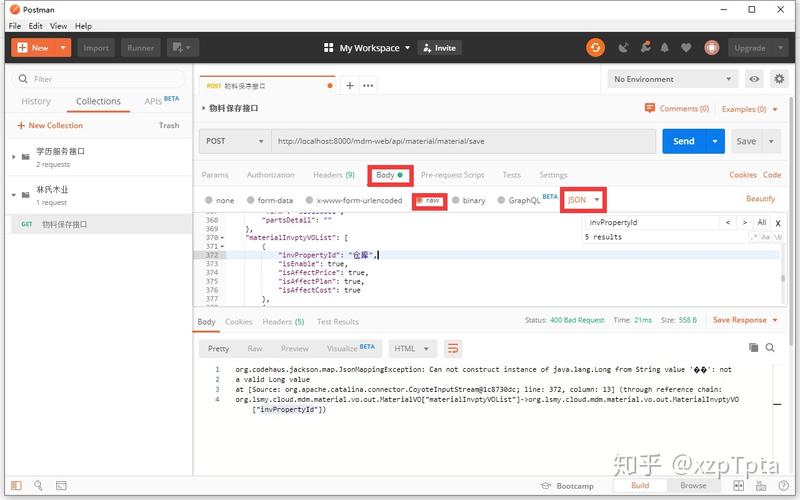Click the orange sync icon
This screenshot has height=500, width=800.
click(x=595, y=48)
